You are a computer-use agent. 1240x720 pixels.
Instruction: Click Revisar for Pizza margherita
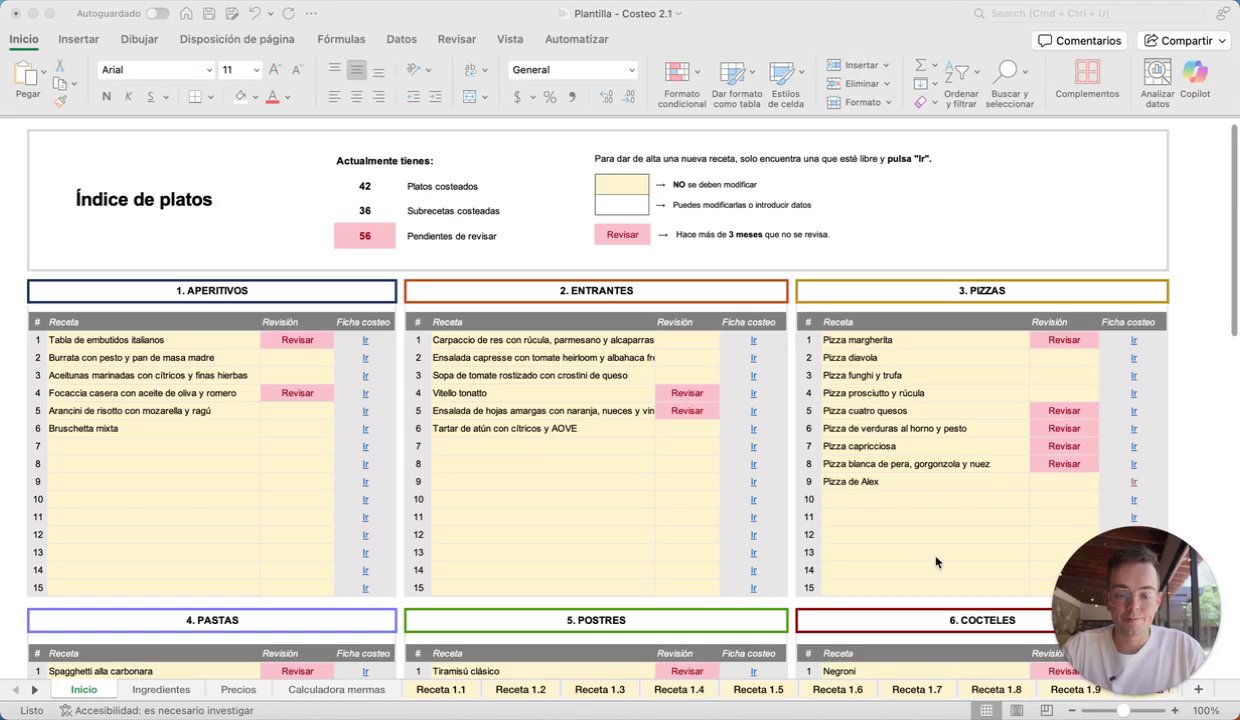point(1064,340)
